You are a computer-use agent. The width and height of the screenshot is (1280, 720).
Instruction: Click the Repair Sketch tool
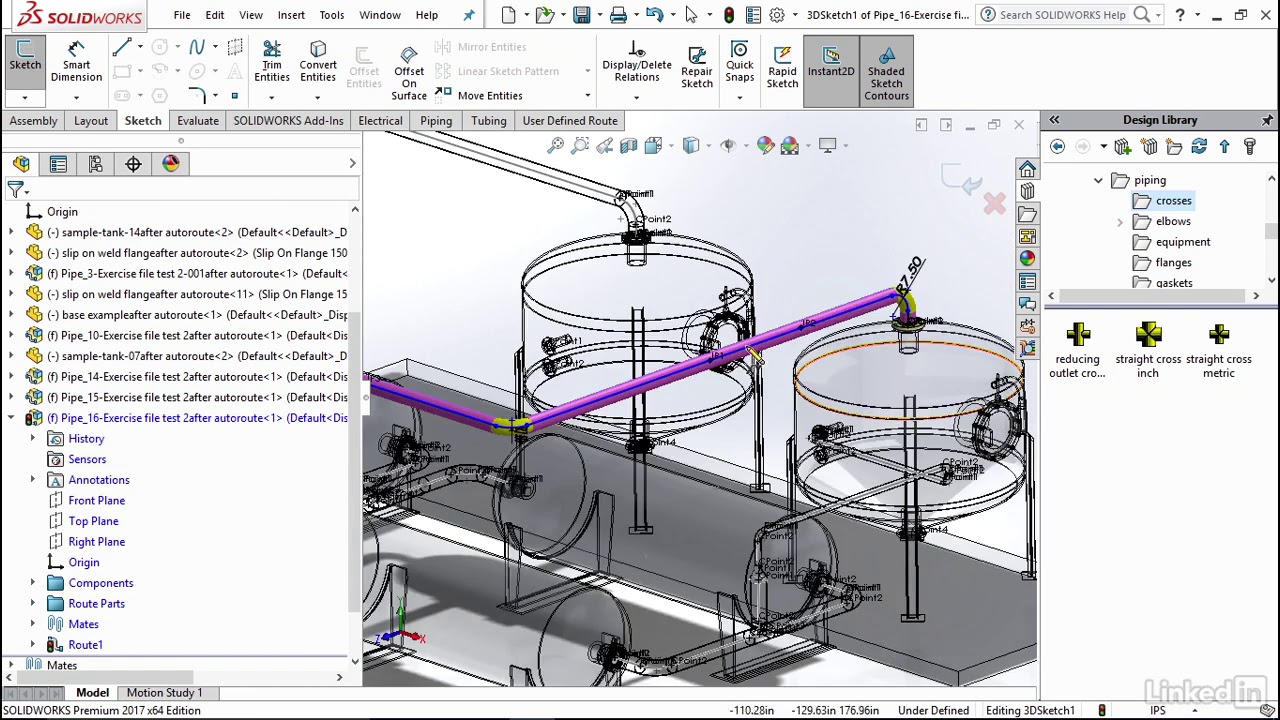(x=697, y=65)
